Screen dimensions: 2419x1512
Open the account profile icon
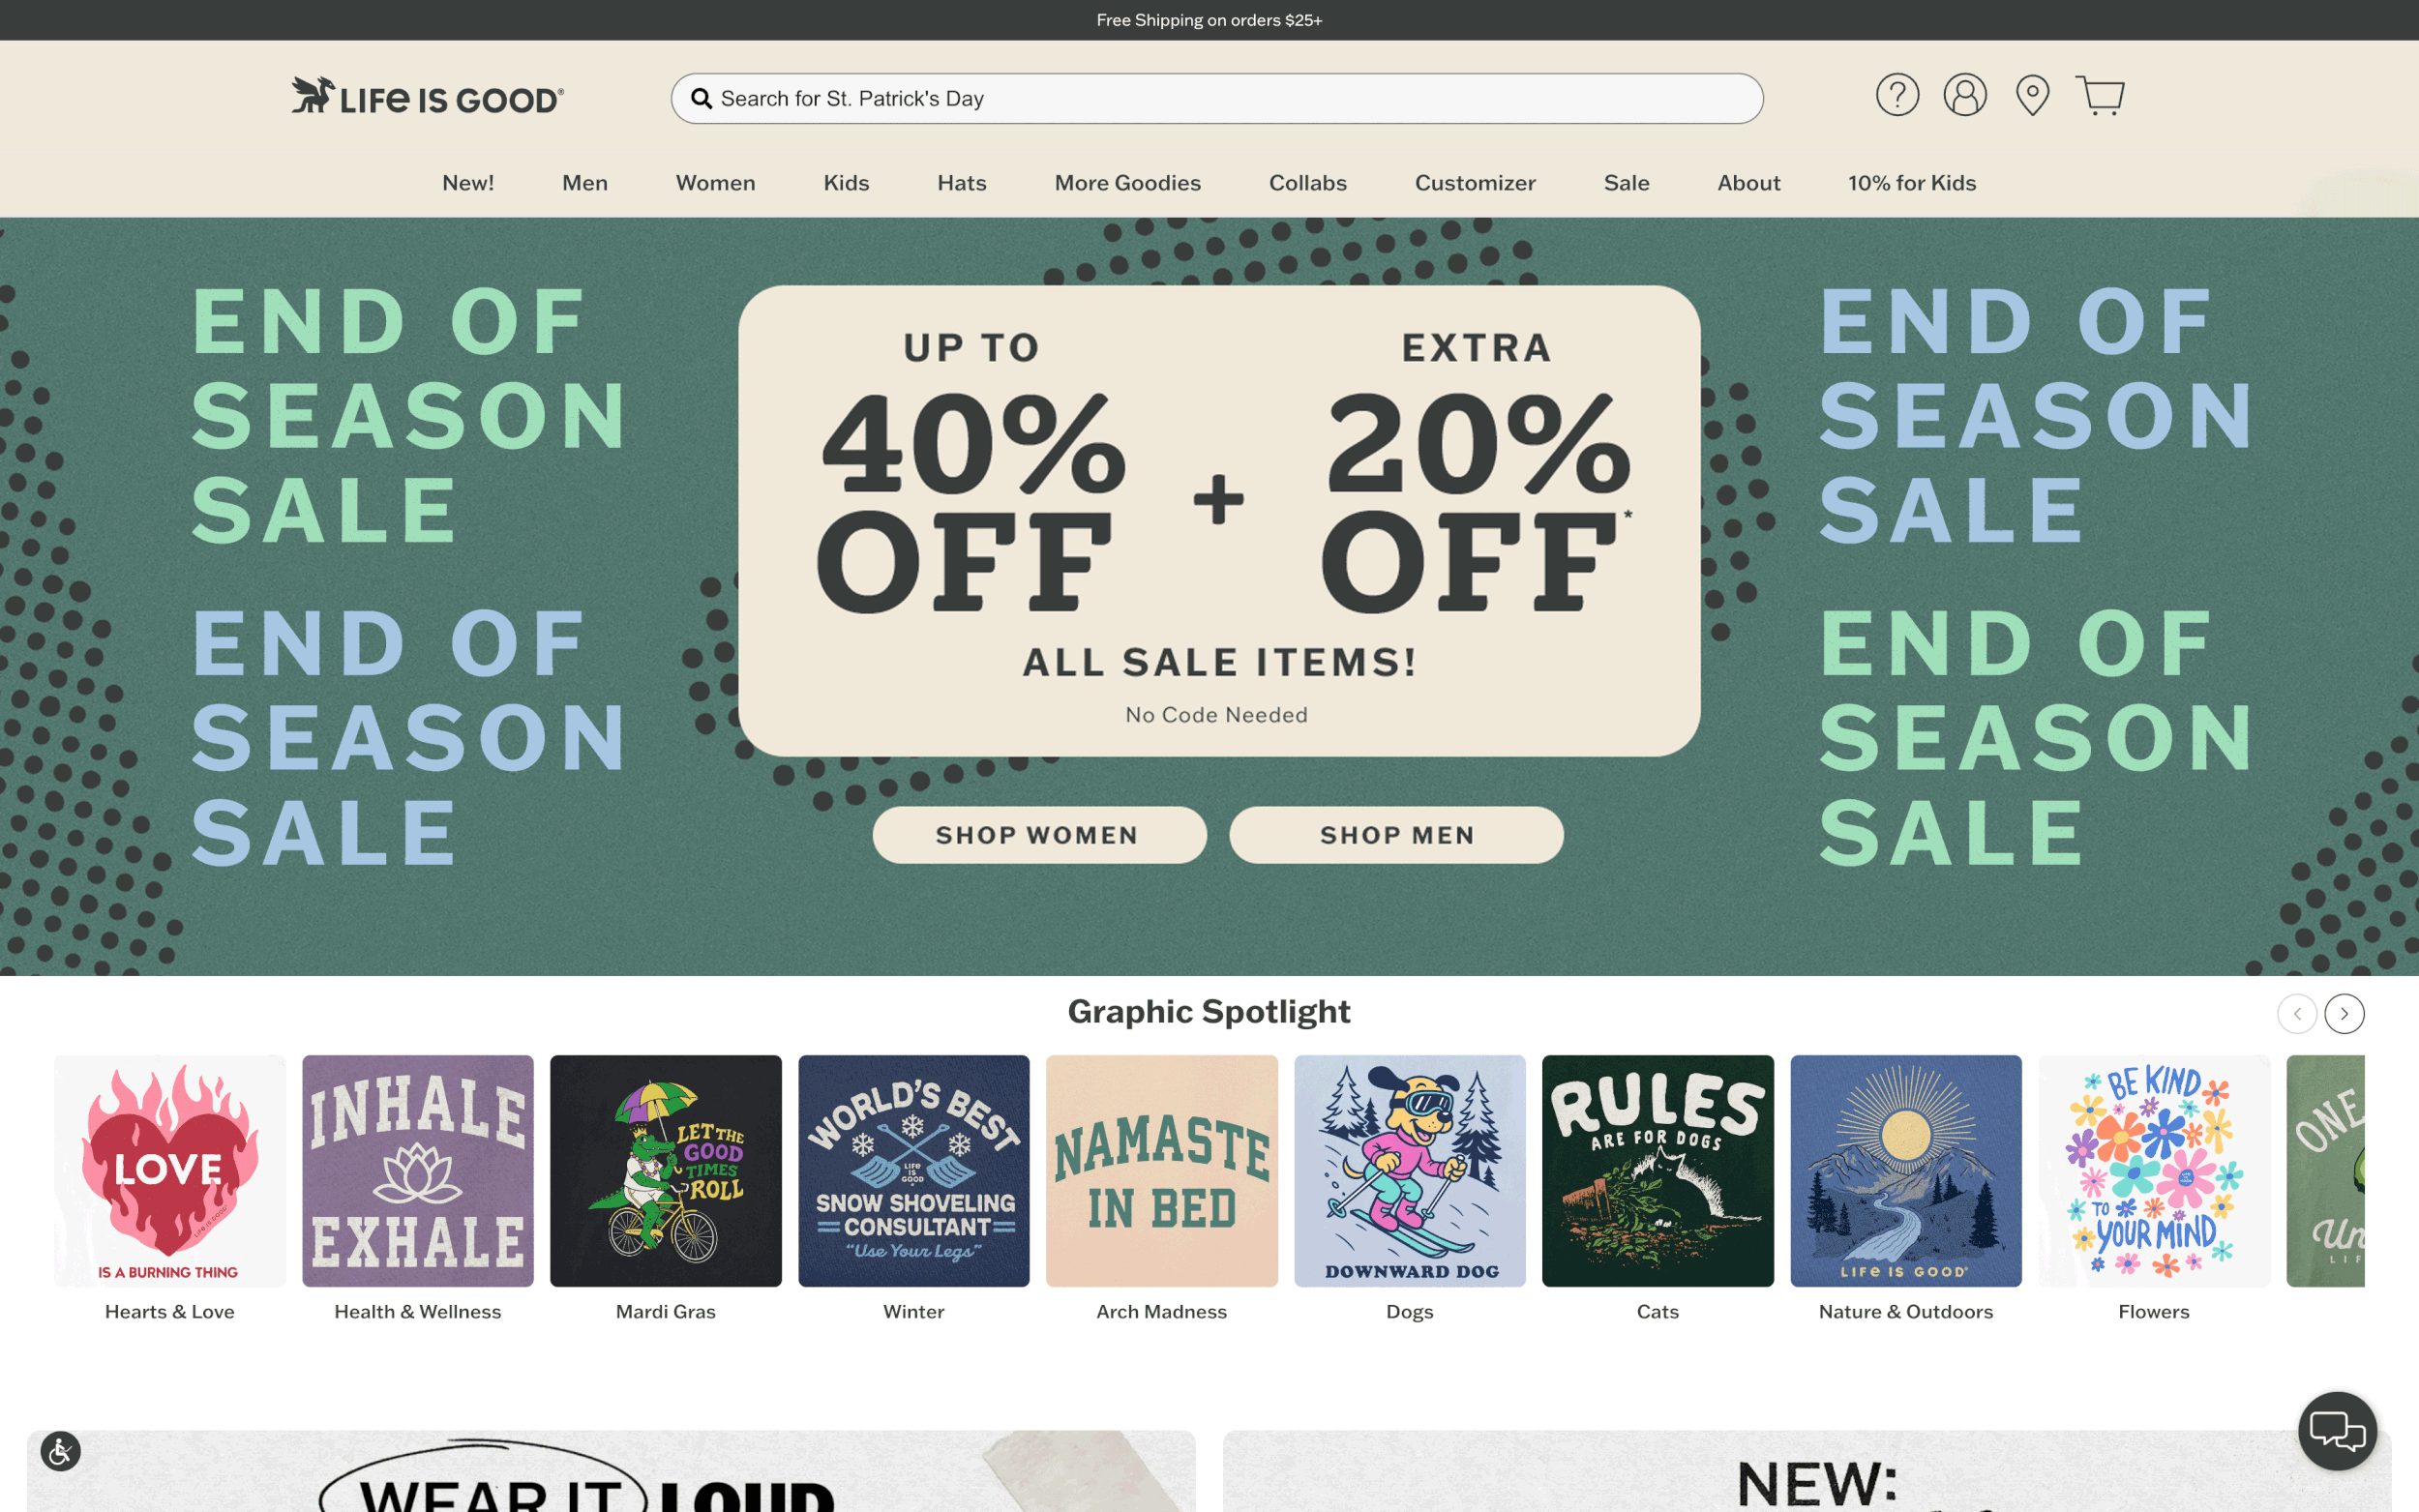[x=1964, y=95]
